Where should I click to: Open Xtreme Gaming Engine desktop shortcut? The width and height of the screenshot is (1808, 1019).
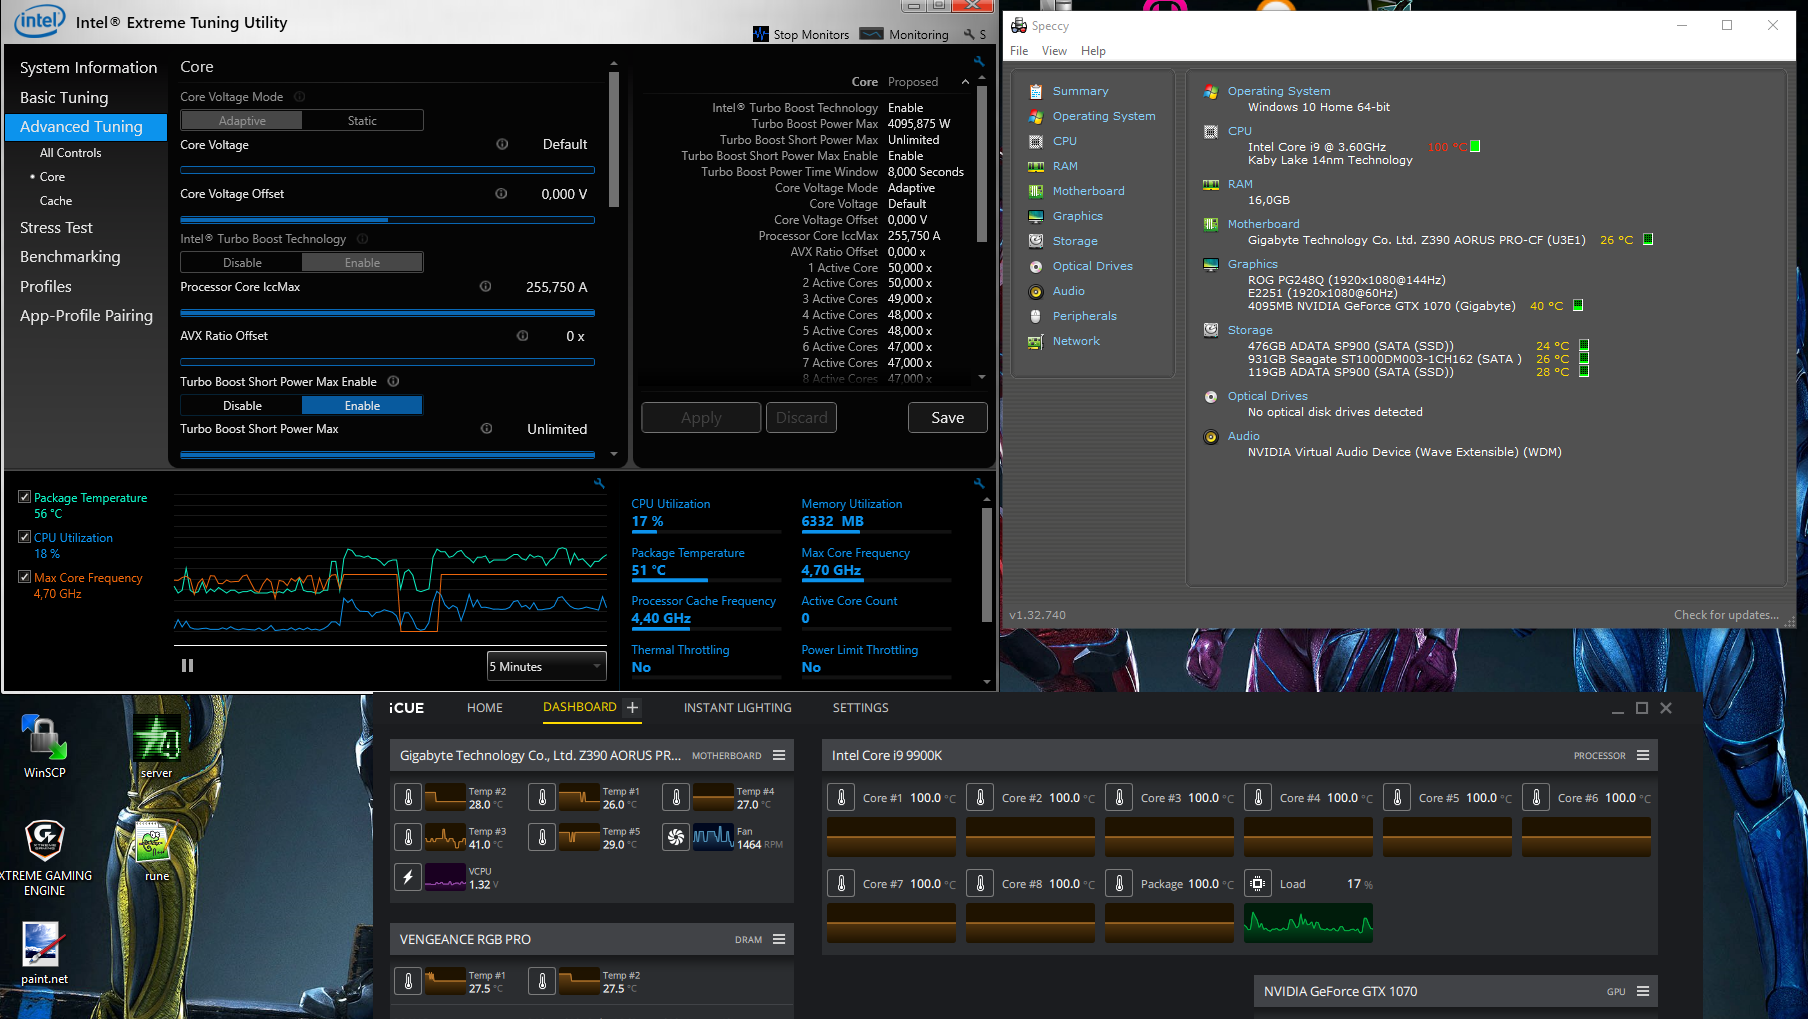(44, 858)
